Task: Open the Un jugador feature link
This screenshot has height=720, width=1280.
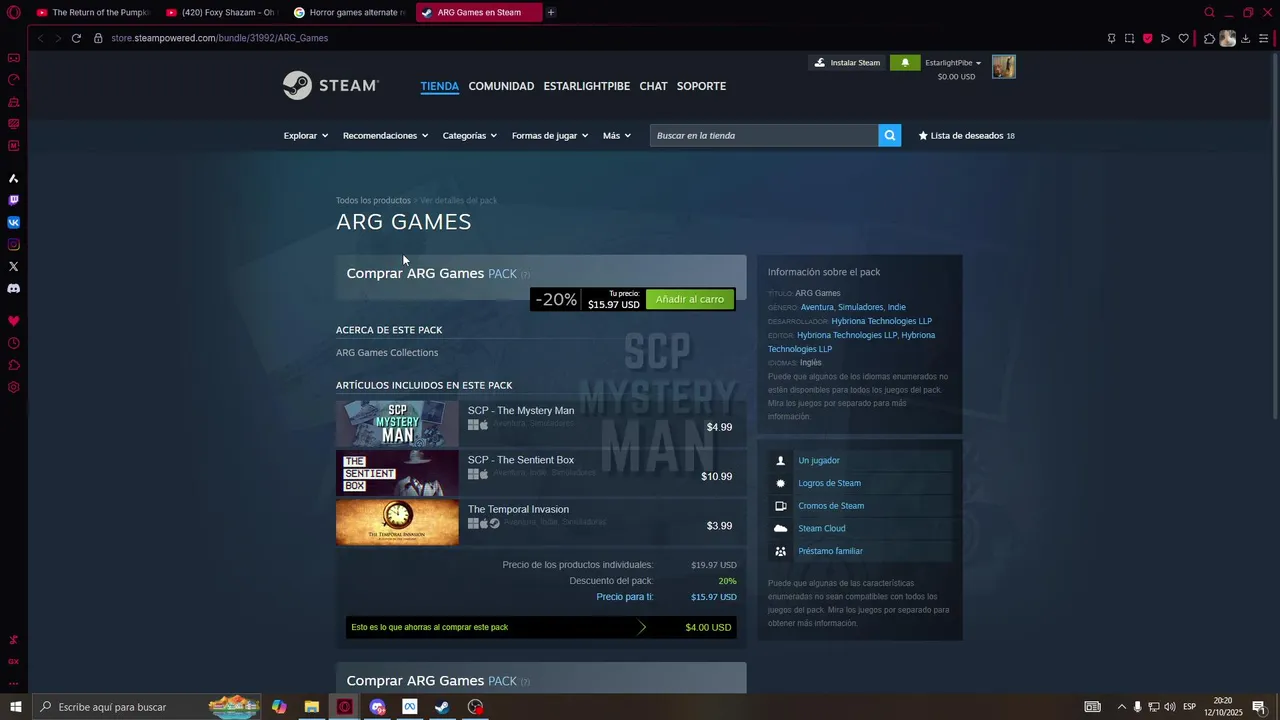Action: pyautogui.click(x=819, y=460)
